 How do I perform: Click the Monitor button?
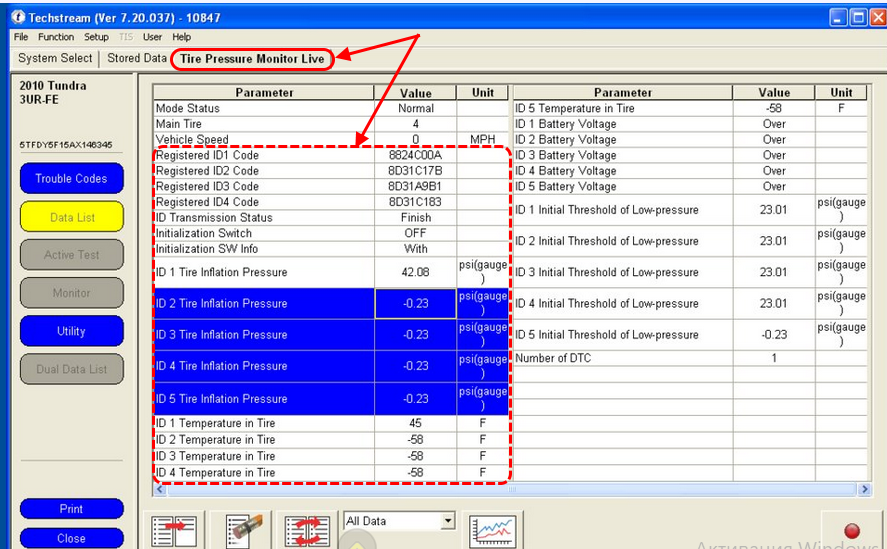click(x=71, y=293)
